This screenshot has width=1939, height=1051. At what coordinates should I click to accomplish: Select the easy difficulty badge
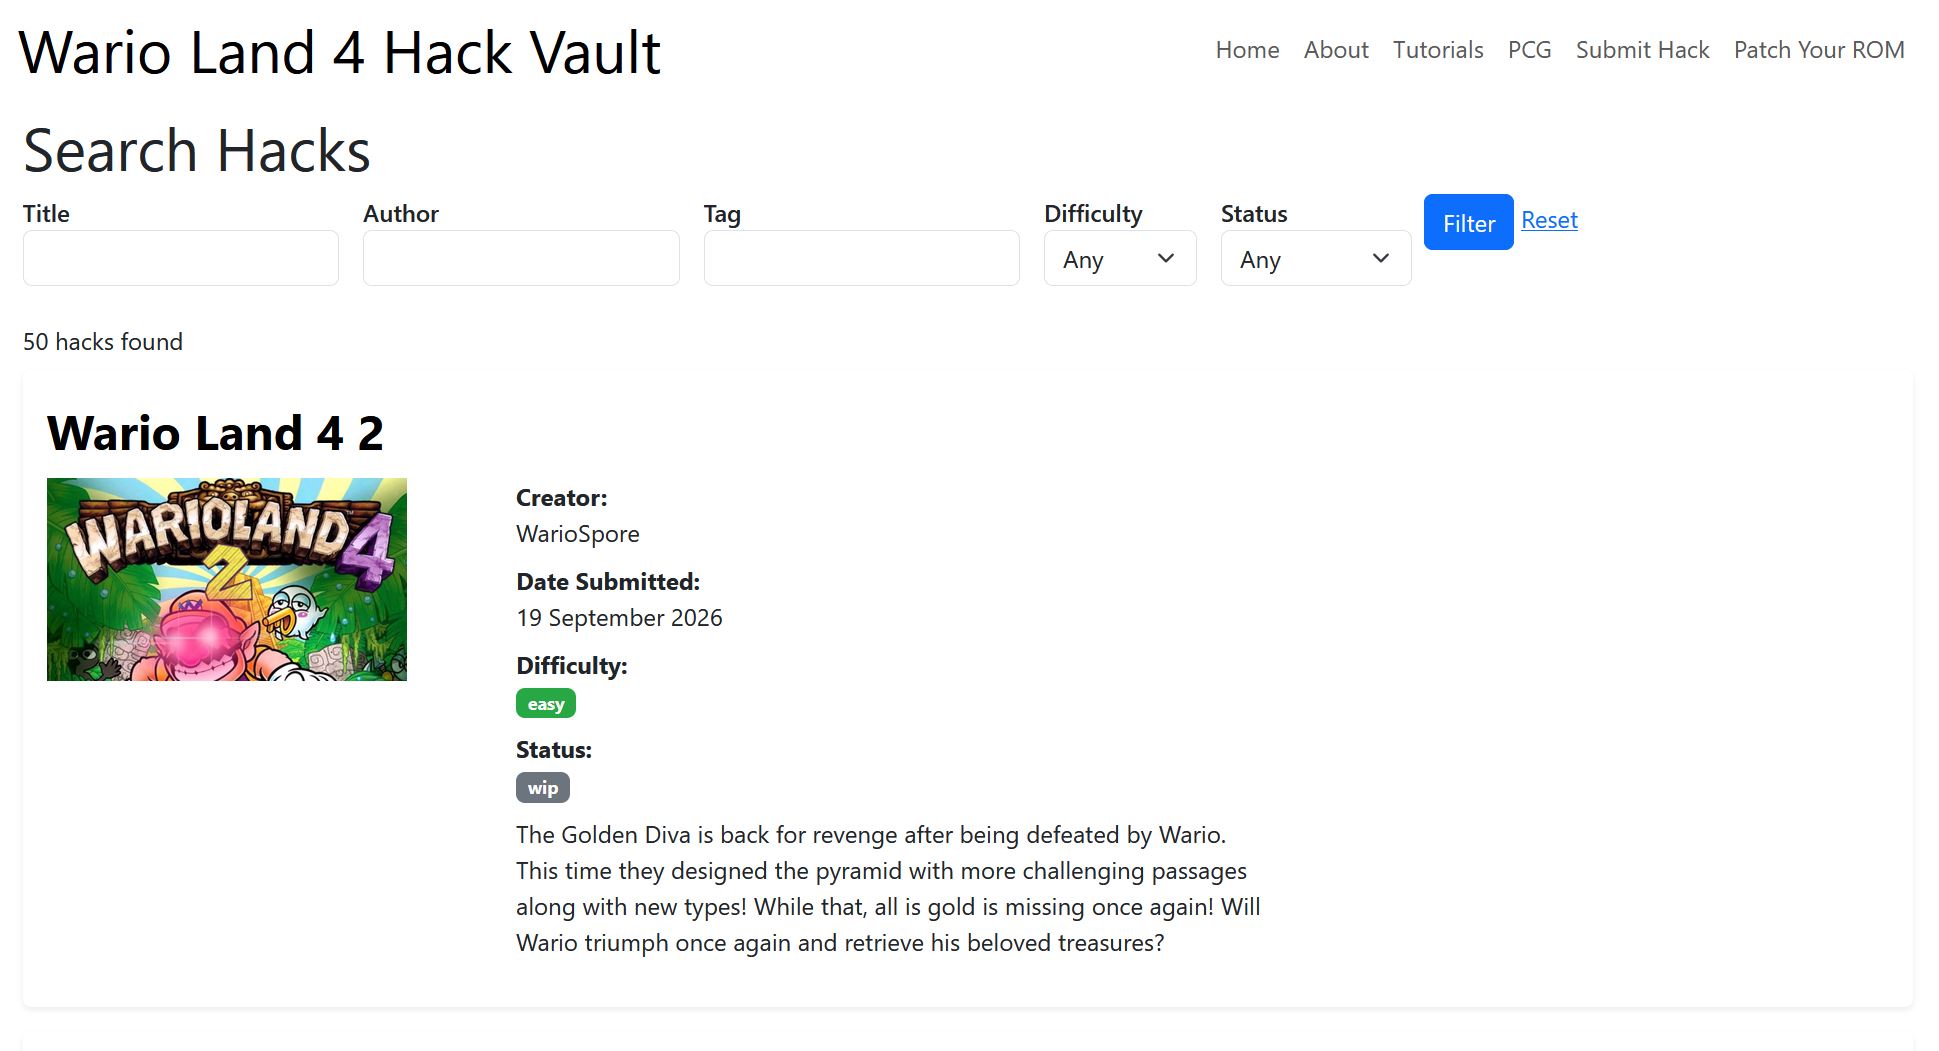(x=546, y=703)
